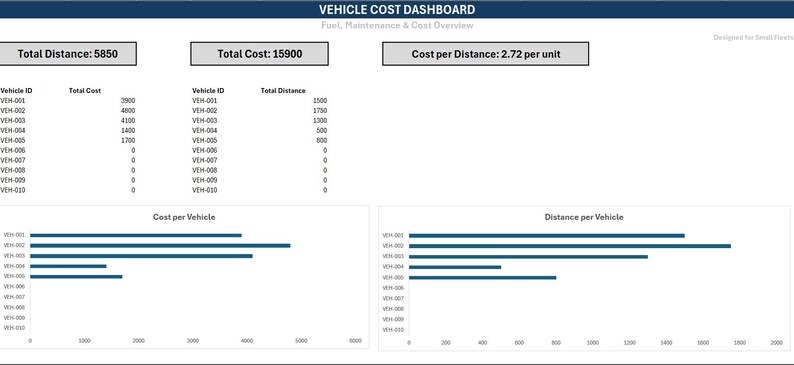Click VEH-006 axis label in Distance per Vehicle chart

(393, 288)
